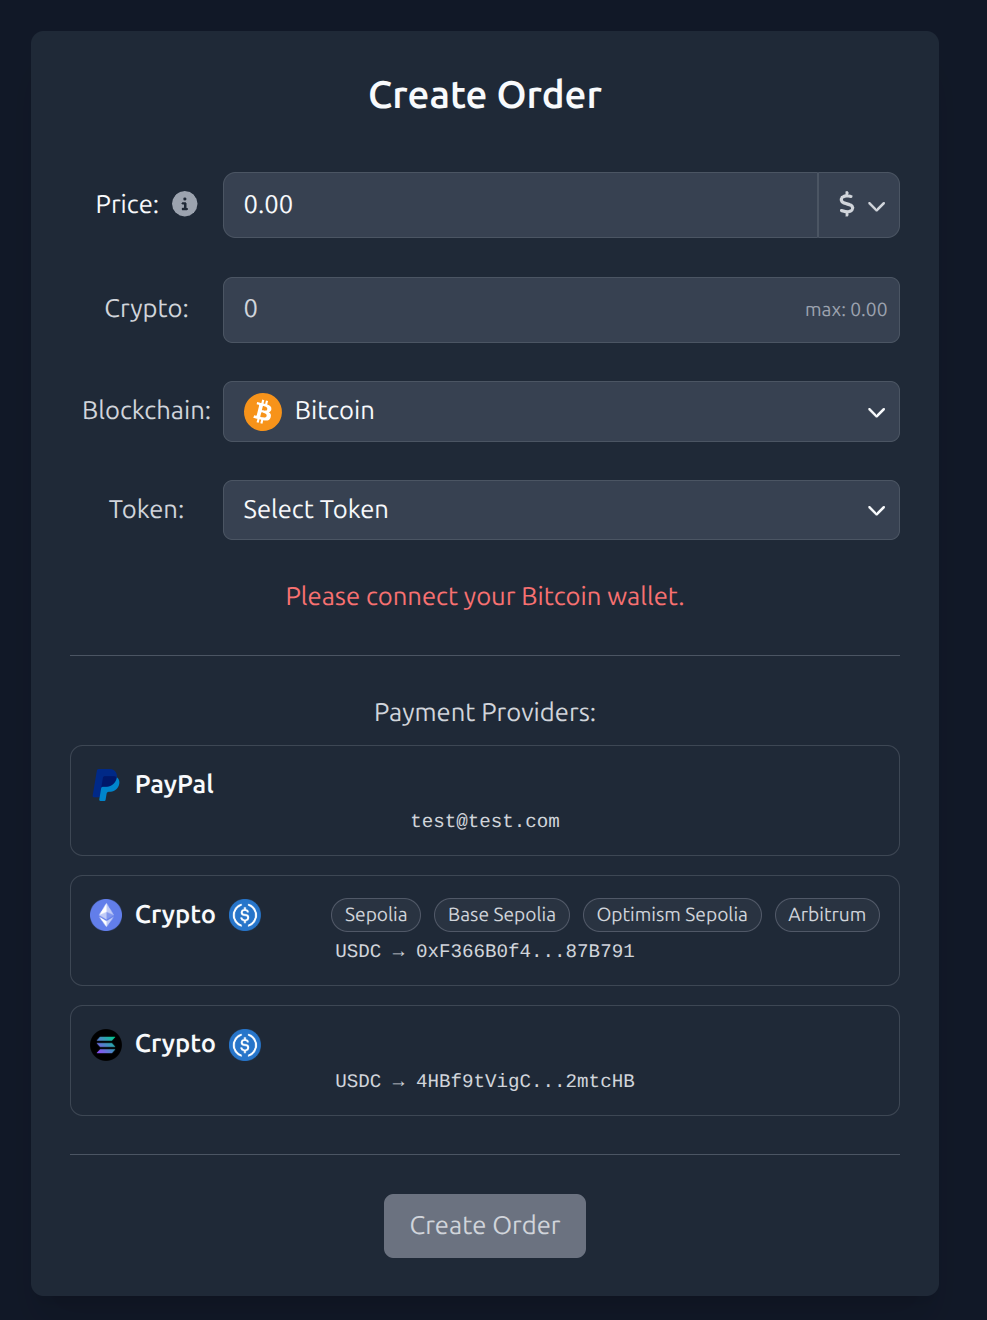Click the PayPal logo icon
This screenshot has height=1320, width=987.
pos(106,785)
